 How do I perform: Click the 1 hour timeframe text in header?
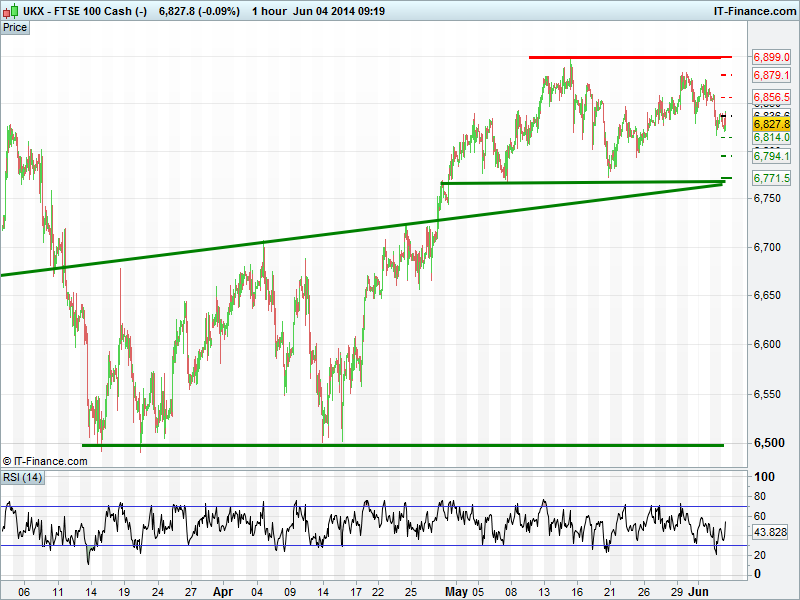(x=269, y=11)
